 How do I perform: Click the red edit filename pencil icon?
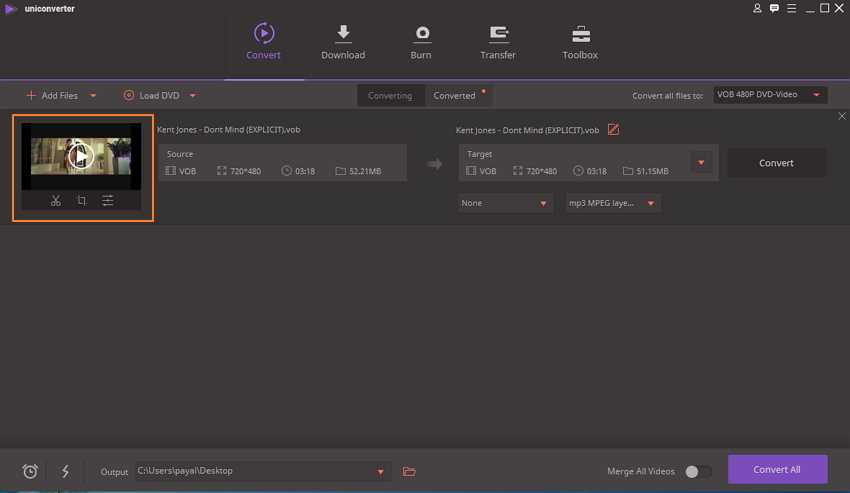click(614, 130)
